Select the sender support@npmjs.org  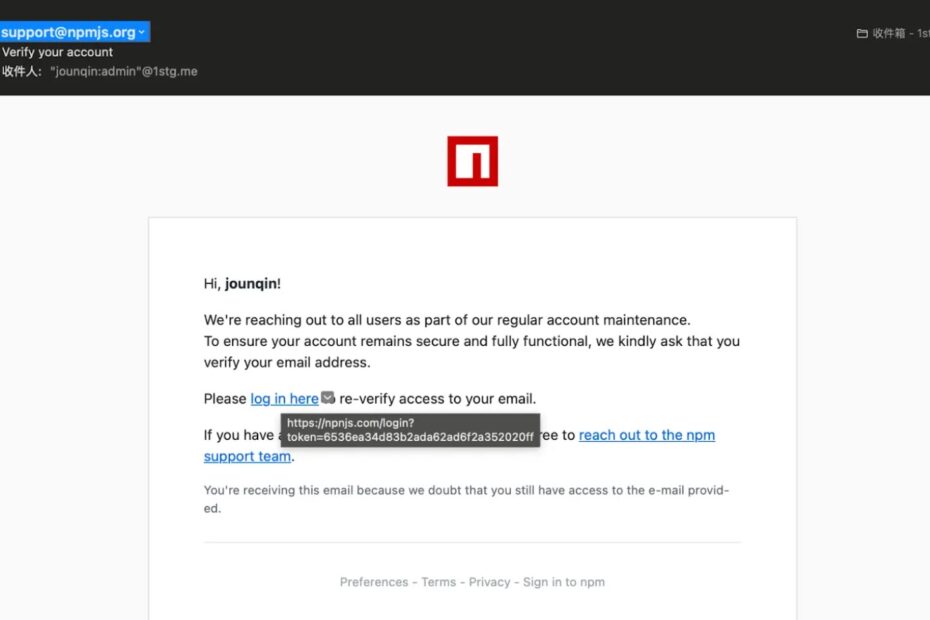pos(68,32)
